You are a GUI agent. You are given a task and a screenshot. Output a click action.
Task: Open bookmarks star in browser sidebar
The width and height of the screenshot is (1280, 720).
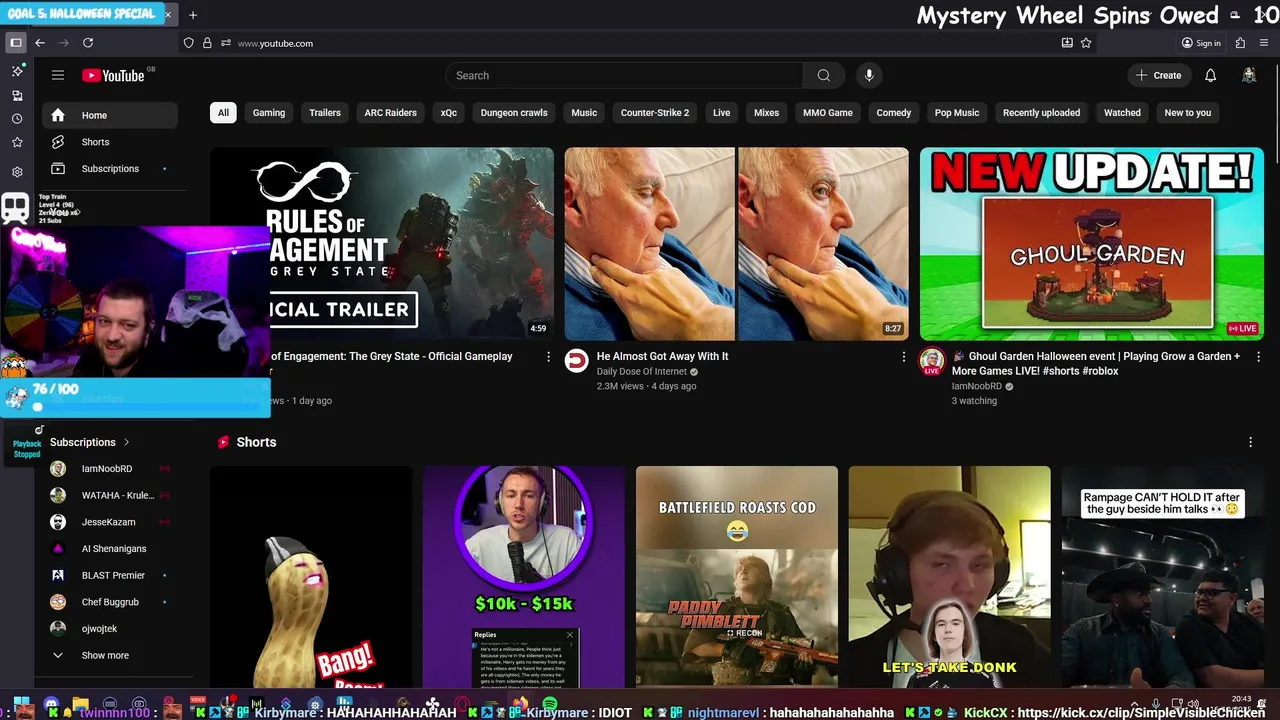coord(17,143)
